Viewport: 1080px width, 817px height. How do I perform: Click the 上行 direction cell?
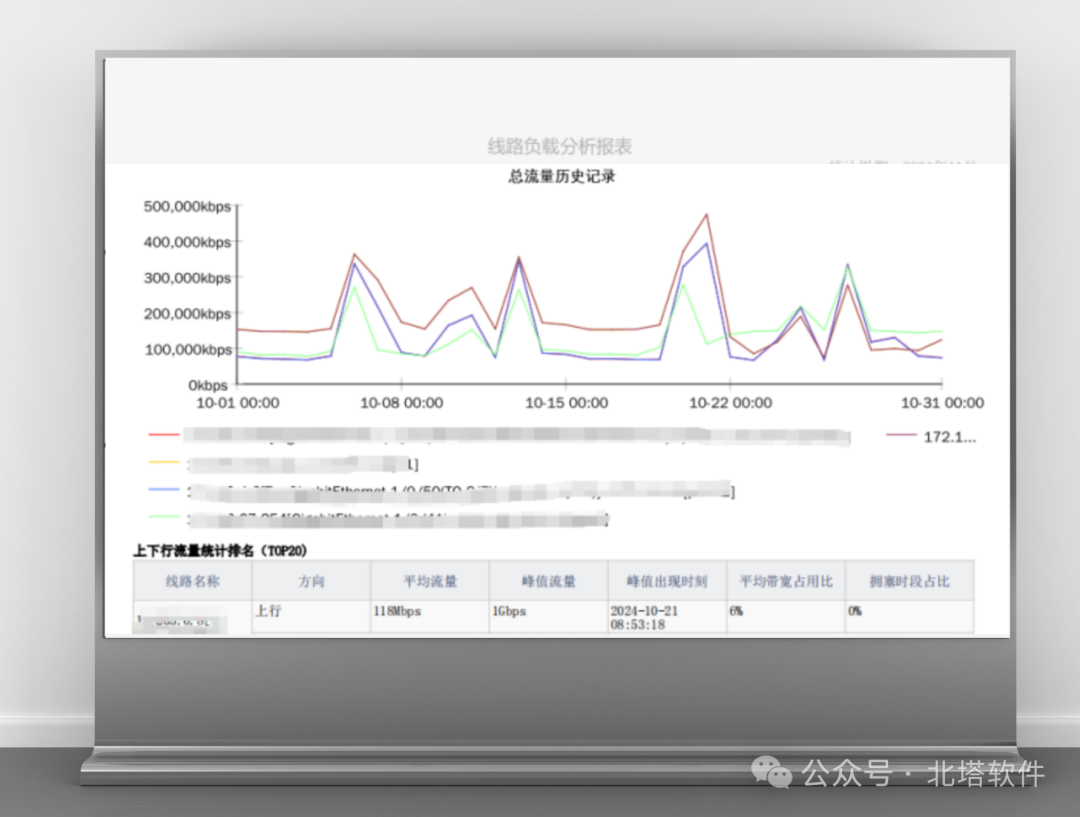(311, 617)
